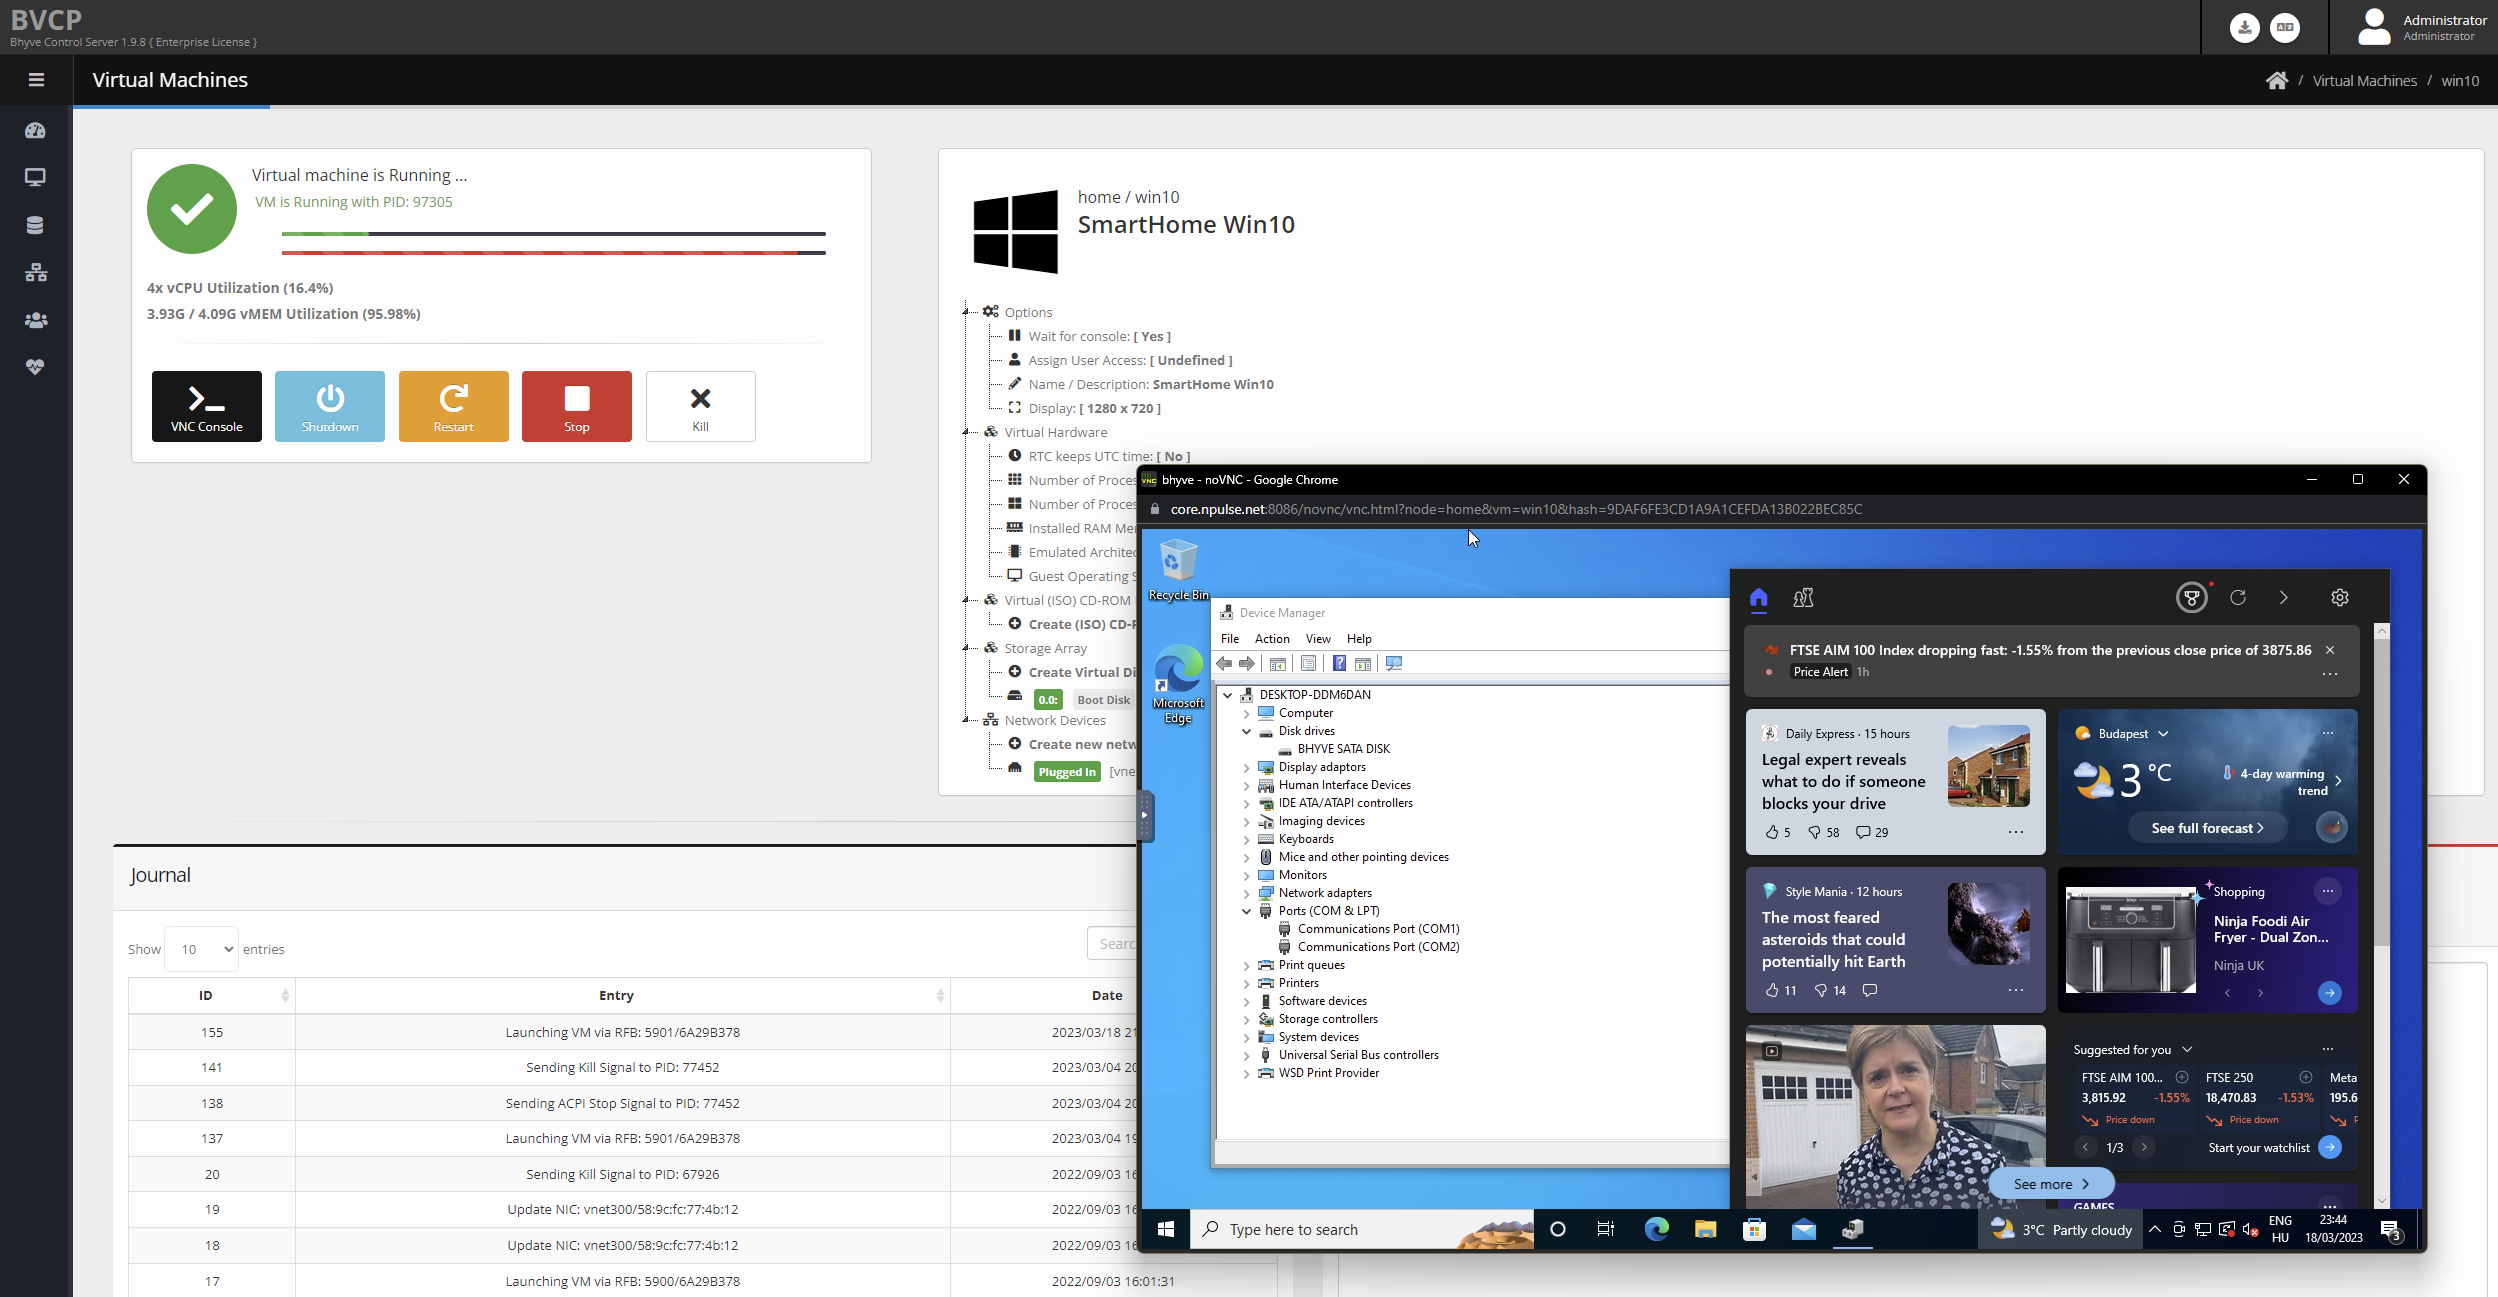Screen dimensions: 2498x1297
Task: Expand the Storage controllers node
Action: (x=1247, y=1019)
